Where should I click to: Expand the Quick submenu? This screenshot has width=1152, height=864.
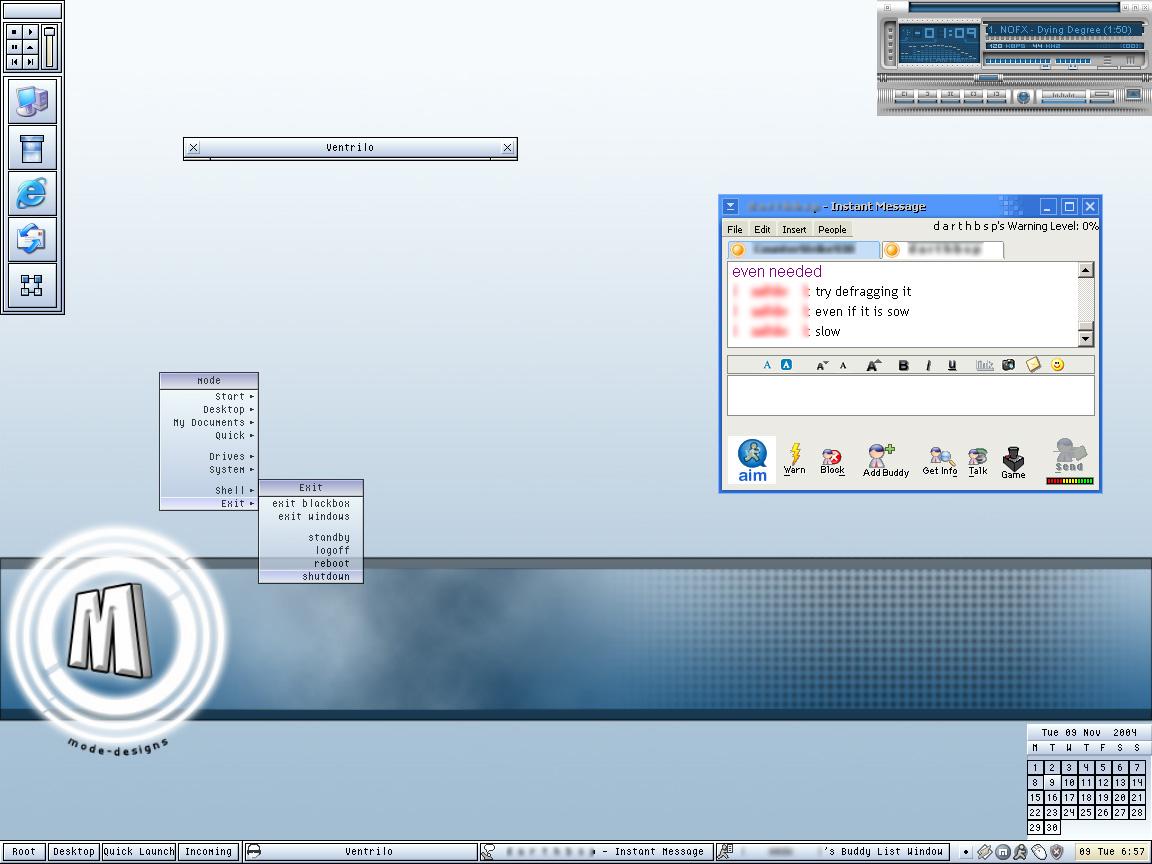tap(209, 436)
